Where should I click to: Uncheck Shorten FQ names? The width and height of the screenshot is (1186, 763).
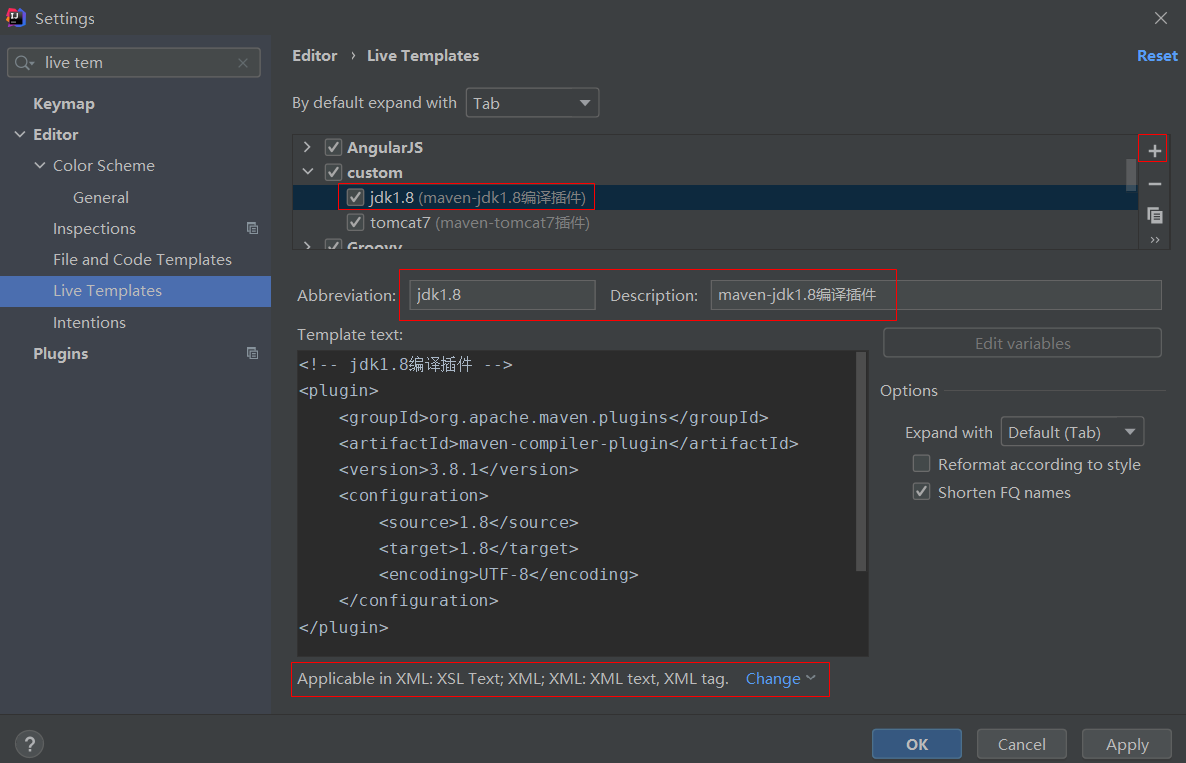[x=921, y=492]
